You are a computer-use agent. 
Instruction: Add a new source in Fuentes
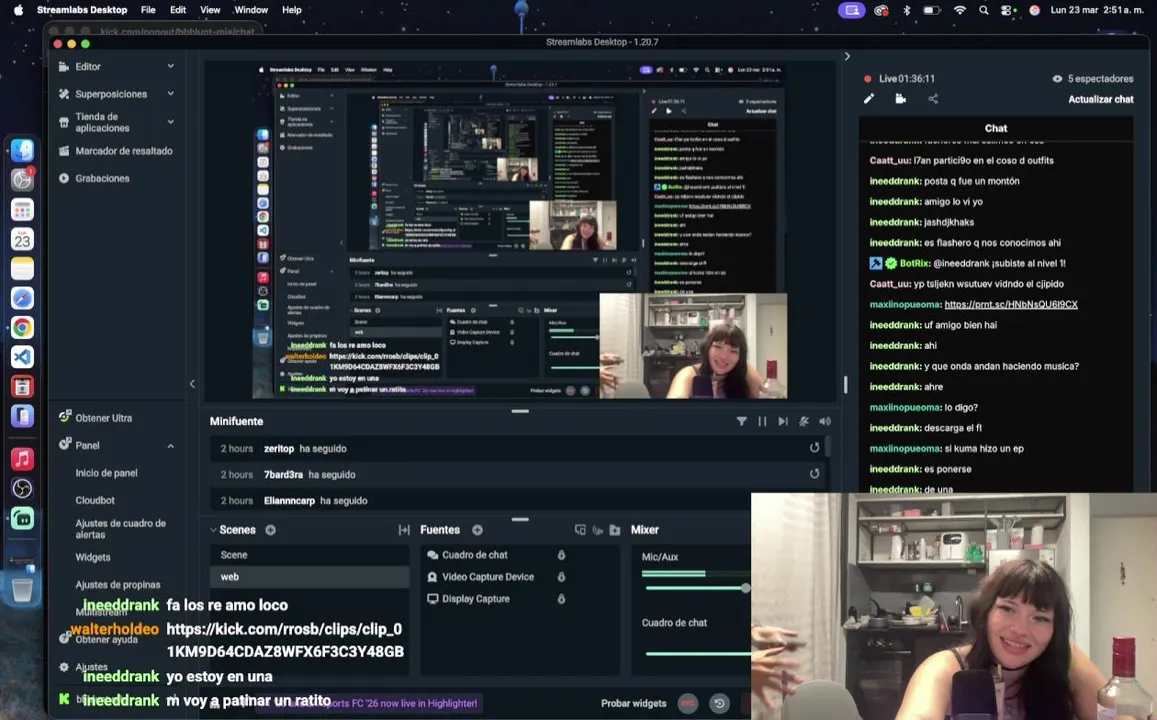tap(477, 530)
